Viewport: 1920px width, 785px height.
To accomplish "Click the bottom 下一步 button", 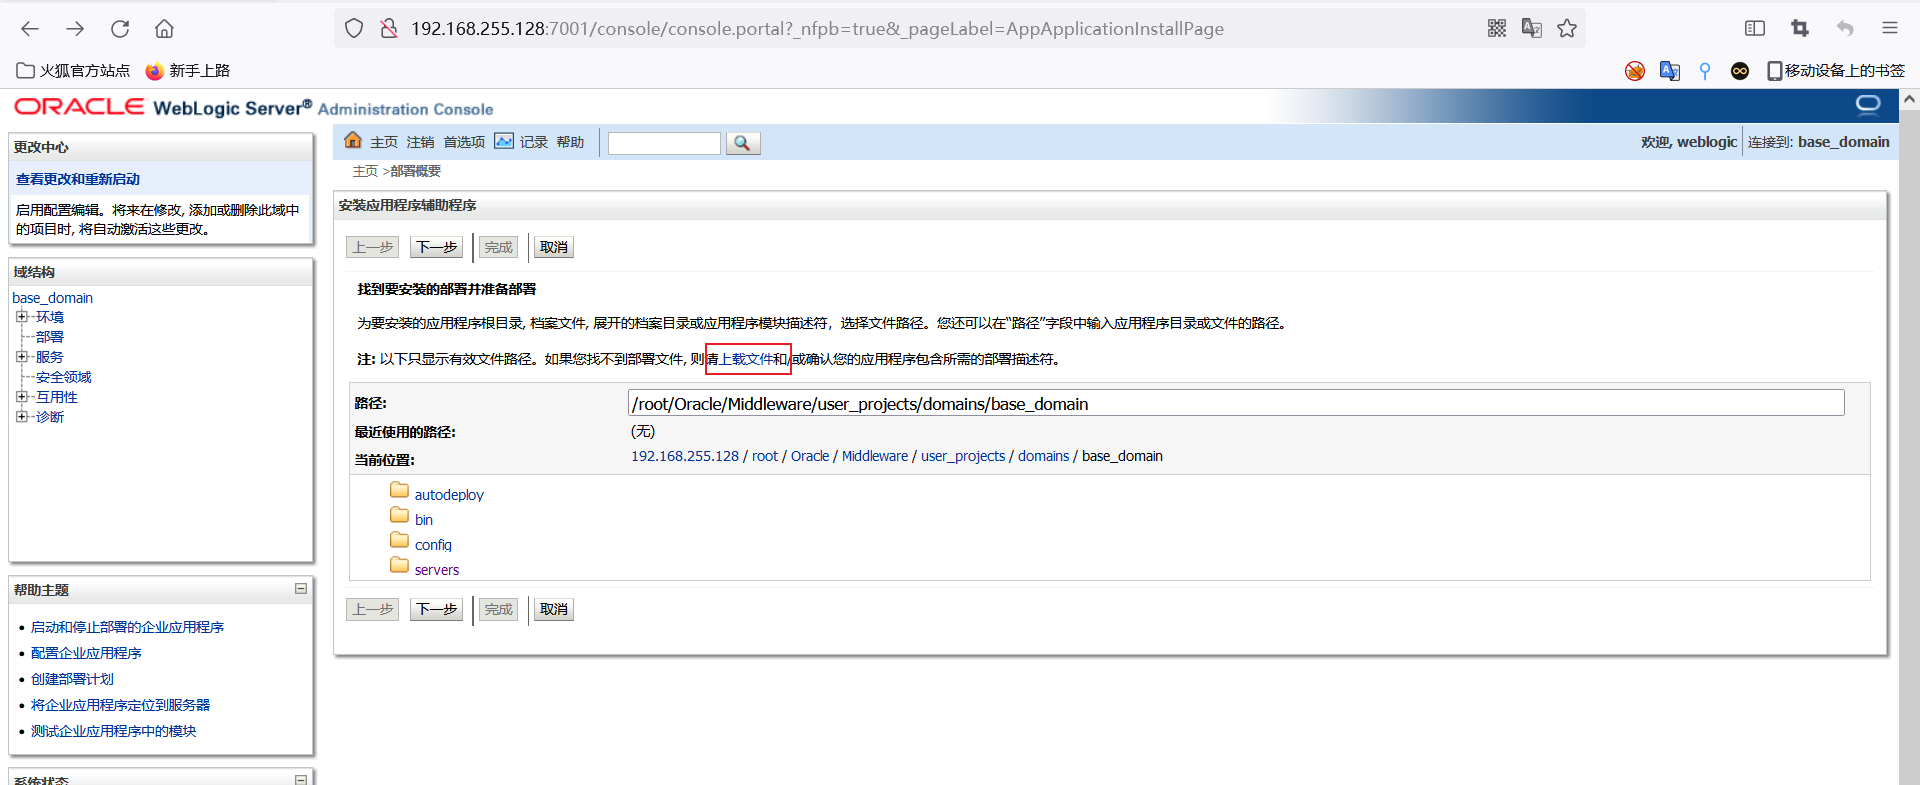I will coord(436,609).
